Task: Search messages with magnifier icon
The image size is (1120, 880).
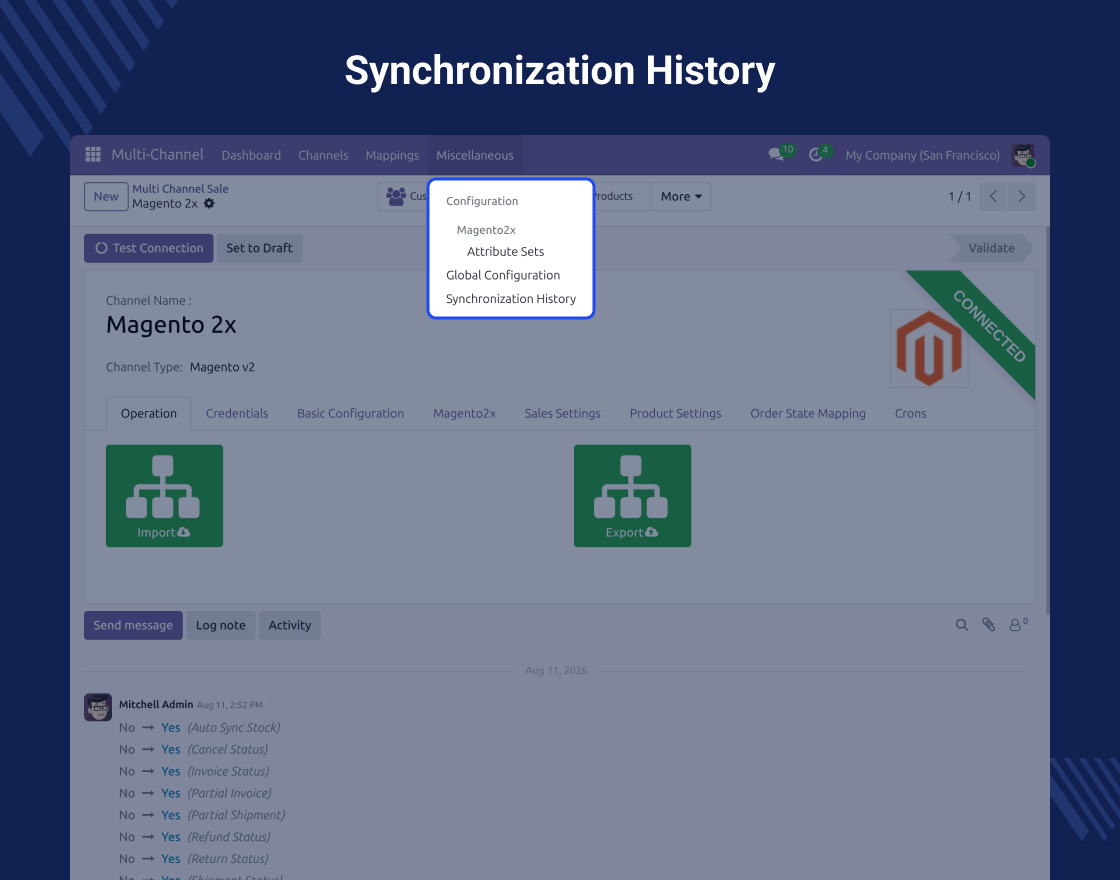Action: coord(962,625)
